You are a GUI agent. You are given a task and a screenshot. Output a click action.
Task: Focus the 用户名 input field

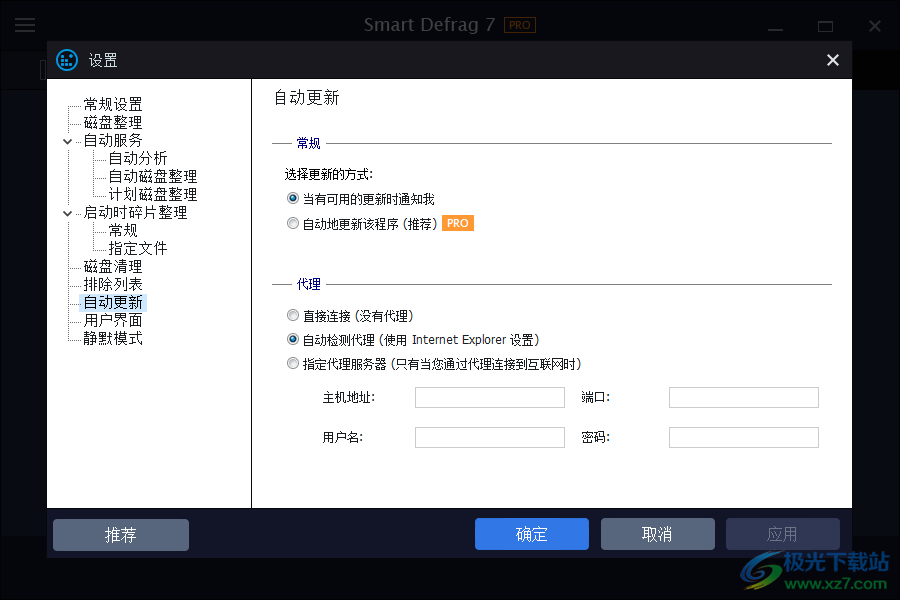490,438
